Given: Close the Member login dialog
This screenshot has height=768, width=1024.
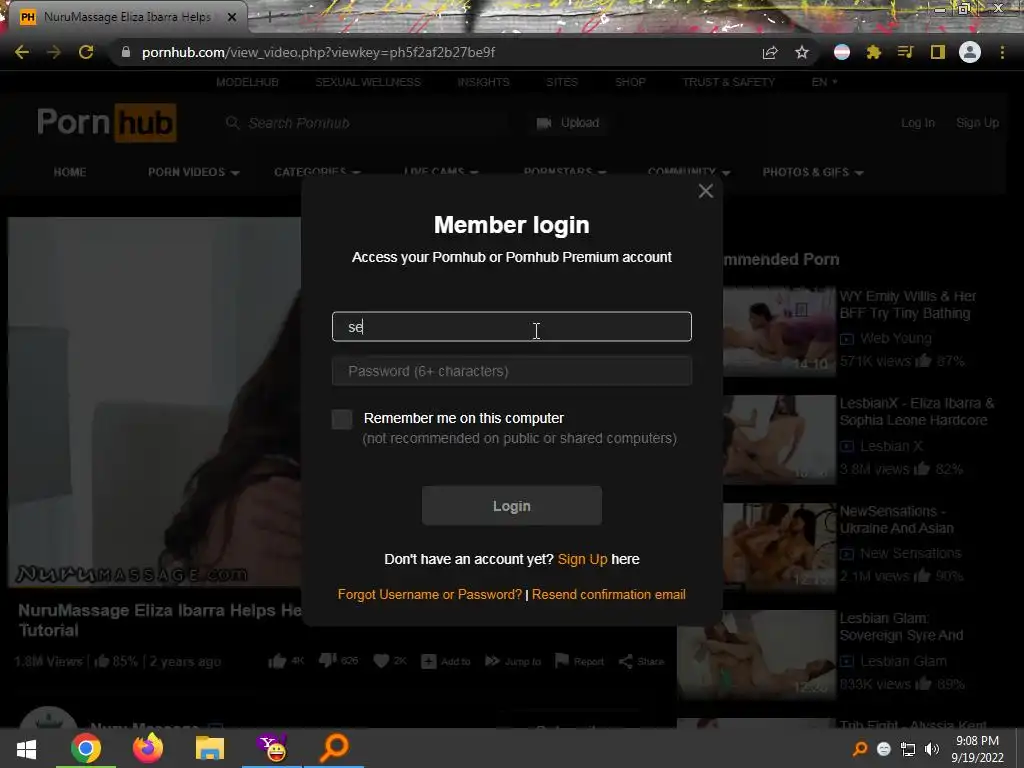Looking at the screenshot, I should 705,191.
